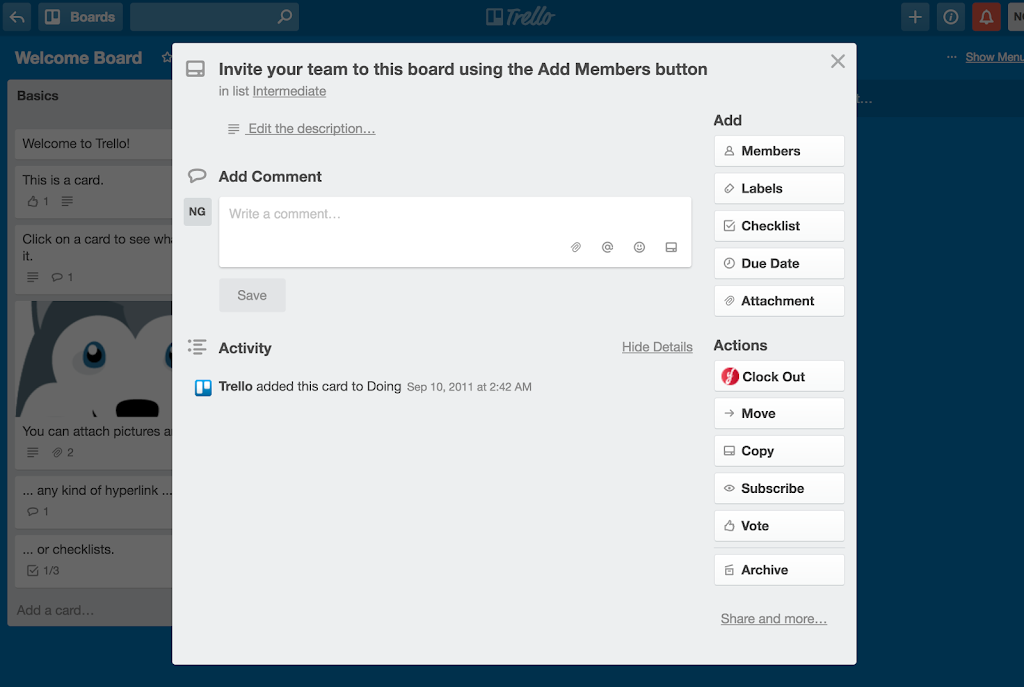Click the plus create icon
1024x687 pixels.
click(x=915, y=17)
